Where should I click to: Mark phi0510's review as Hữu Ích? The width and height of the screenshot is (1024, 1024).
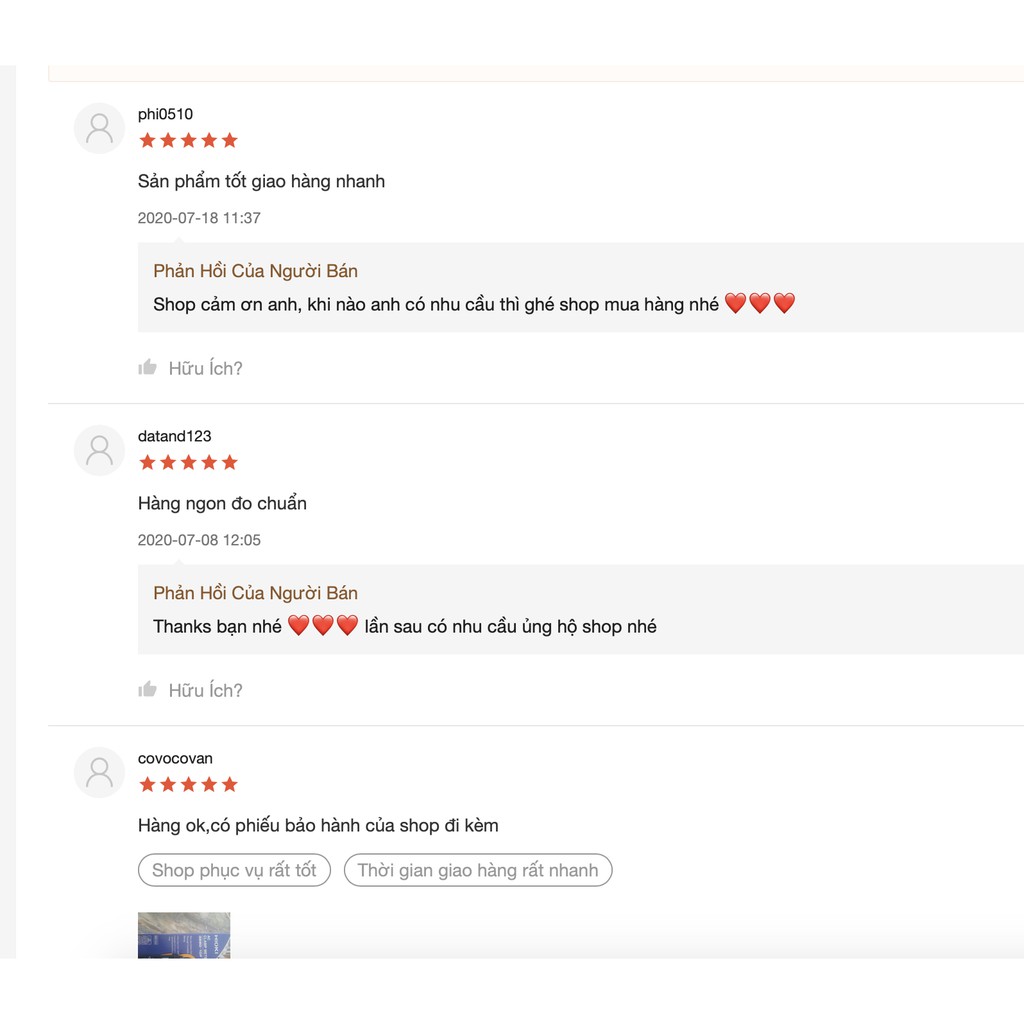pos(205,368)
